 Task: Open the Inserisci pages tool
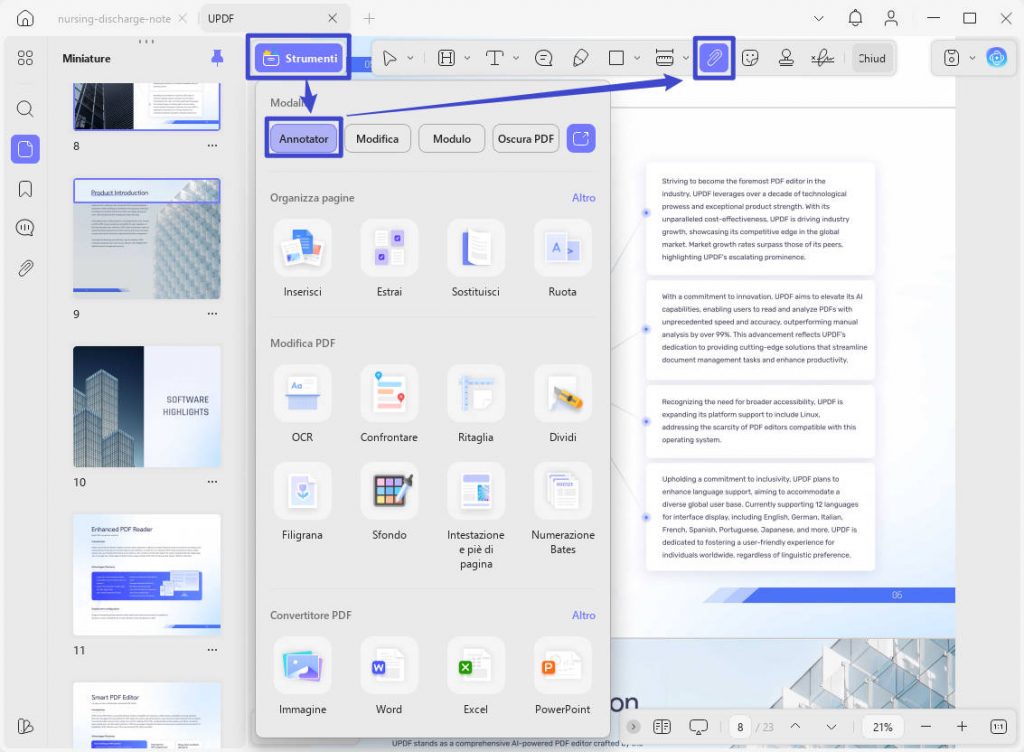coord(302,259)
